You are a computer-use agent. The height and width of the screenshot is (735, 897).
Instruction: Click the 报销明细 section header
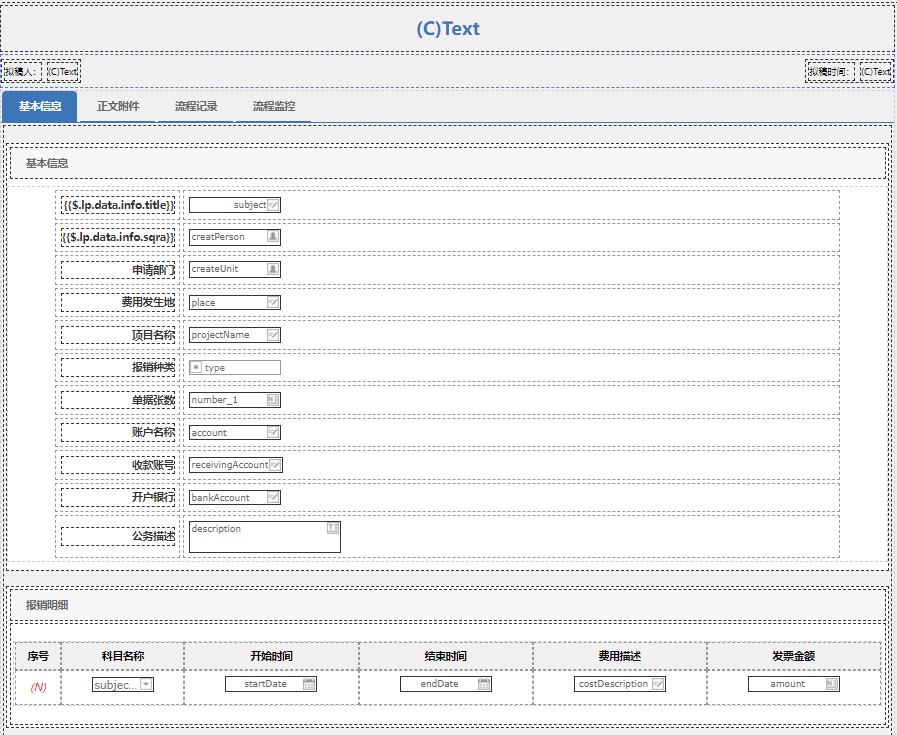(47, 605)
